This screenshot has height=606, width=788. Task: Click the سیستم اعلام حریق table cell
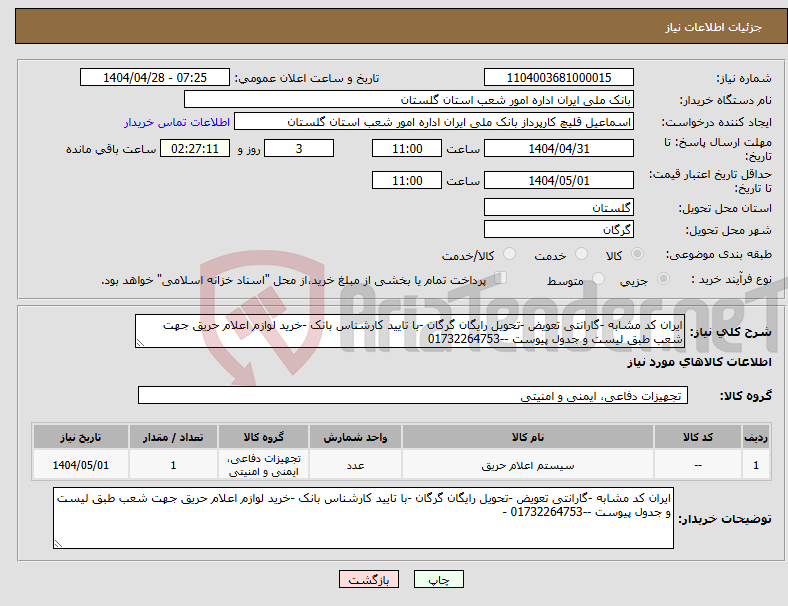tap(528, 465)
